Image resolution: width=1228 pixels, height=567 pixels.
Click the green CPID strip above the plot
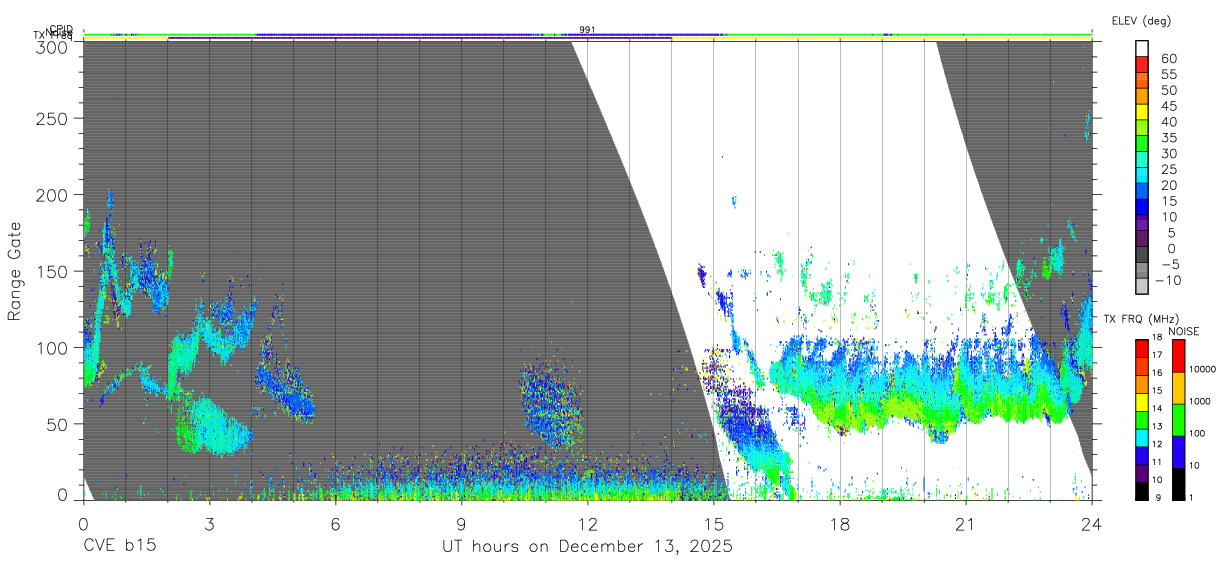[x=587, y=35]
